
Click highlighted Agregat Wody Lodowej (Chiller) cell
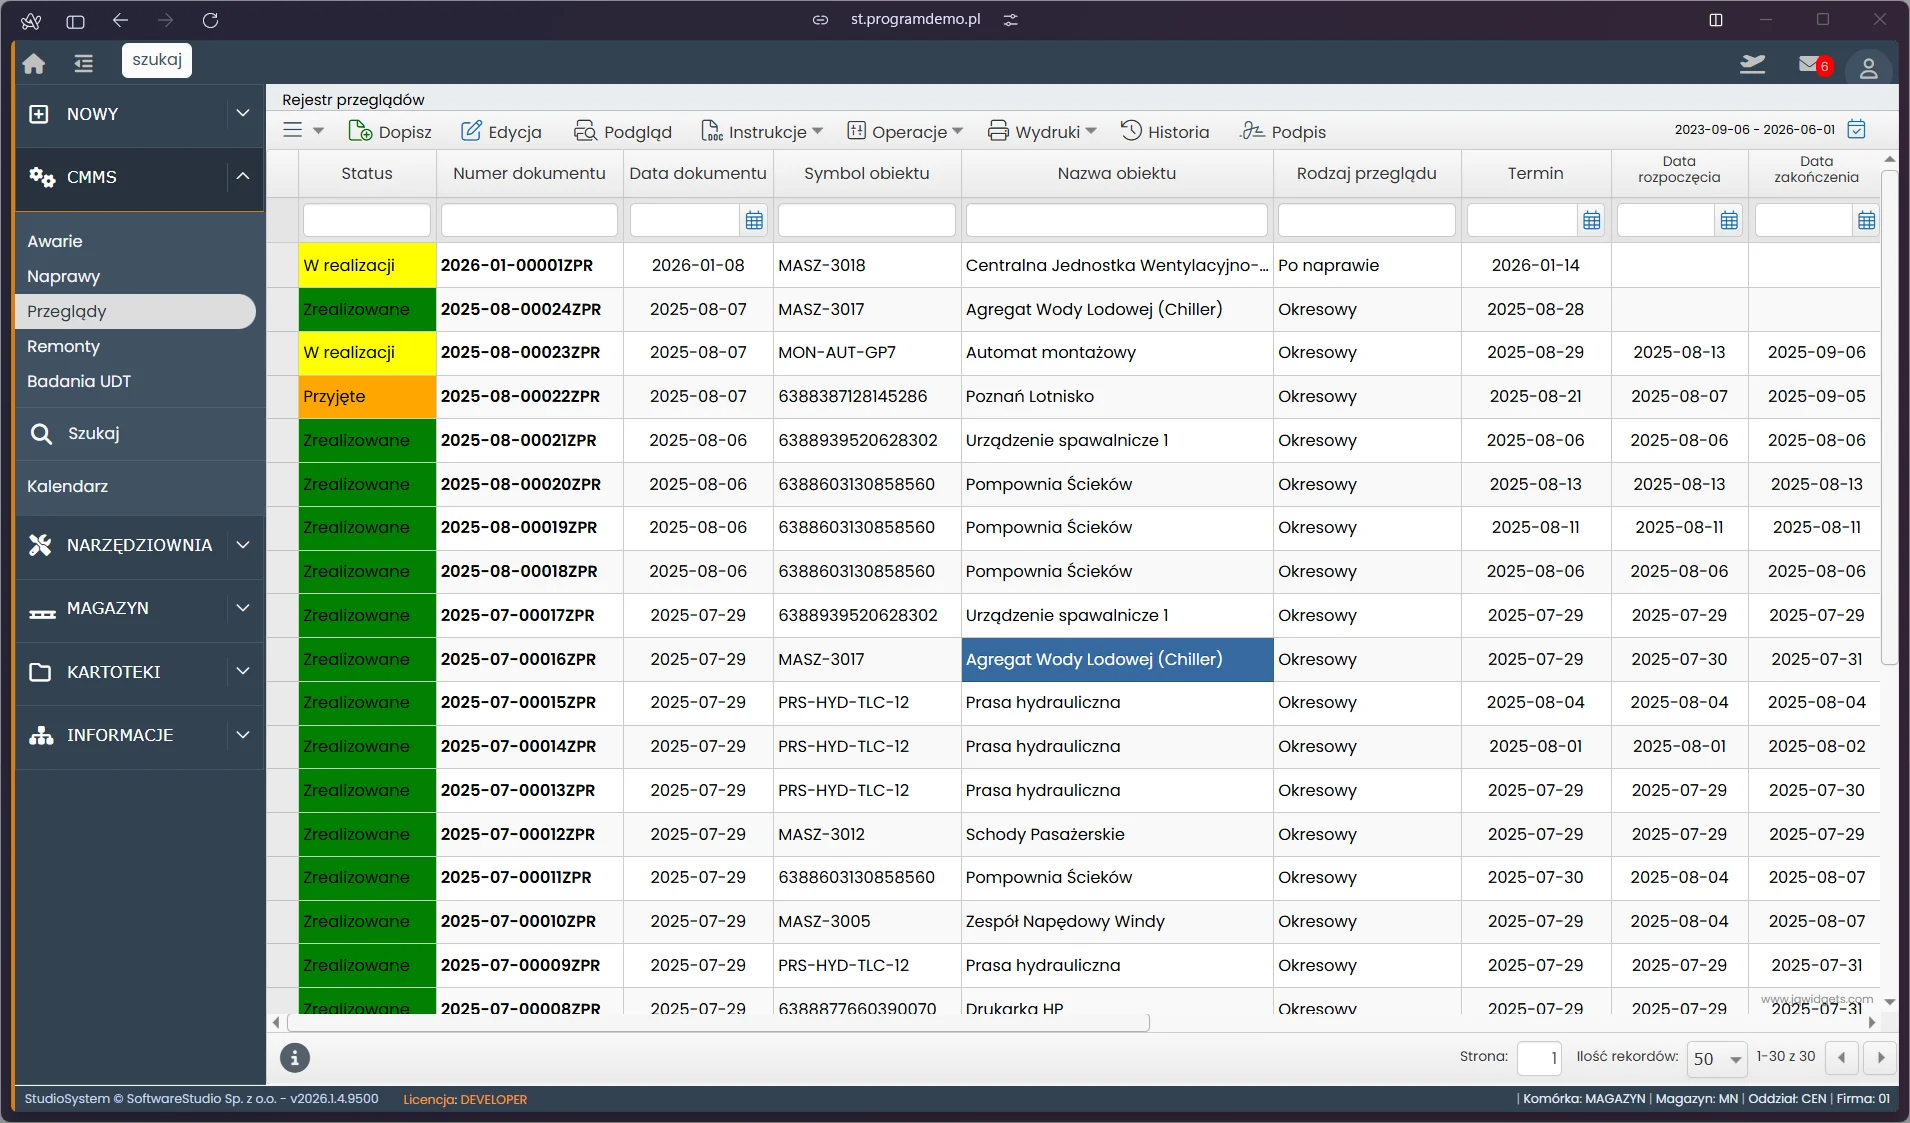click(x=1117, y=659)
